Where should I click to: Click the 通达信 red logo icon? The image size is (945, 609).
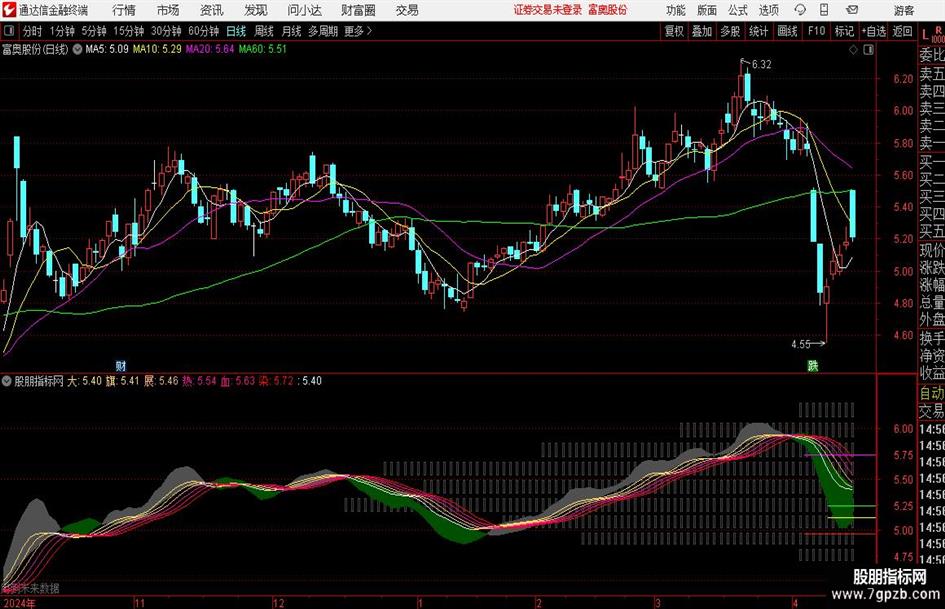pyautogui.click(x=9, y=10)
